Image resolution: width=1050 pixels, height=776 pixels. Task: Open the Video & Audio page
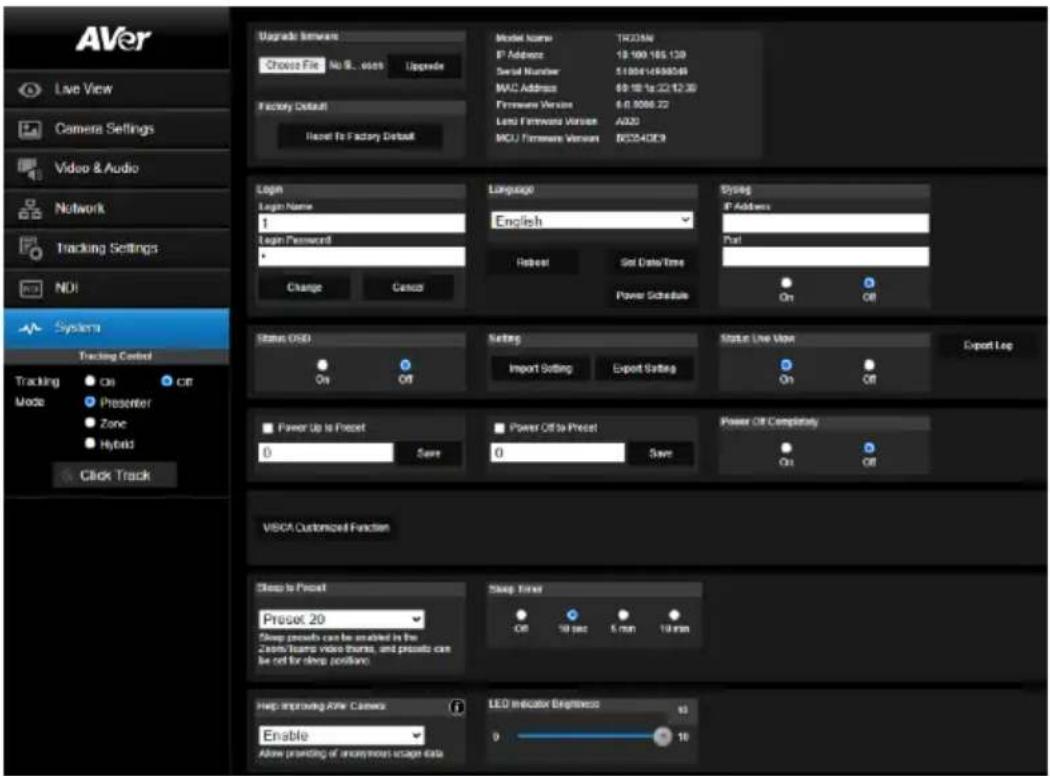coord(117,168)
